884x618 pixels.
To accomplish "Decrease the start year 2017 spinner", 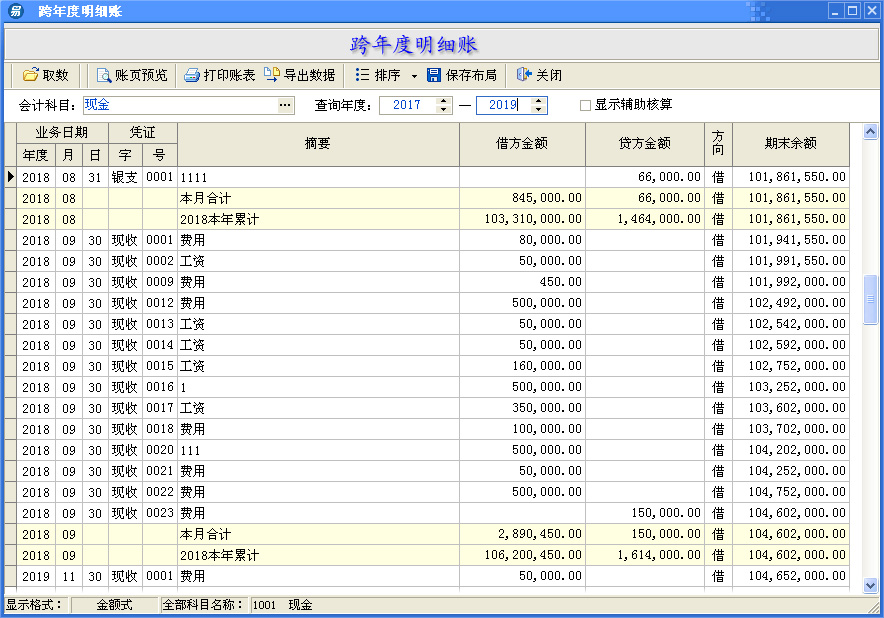I will [444, 109].
